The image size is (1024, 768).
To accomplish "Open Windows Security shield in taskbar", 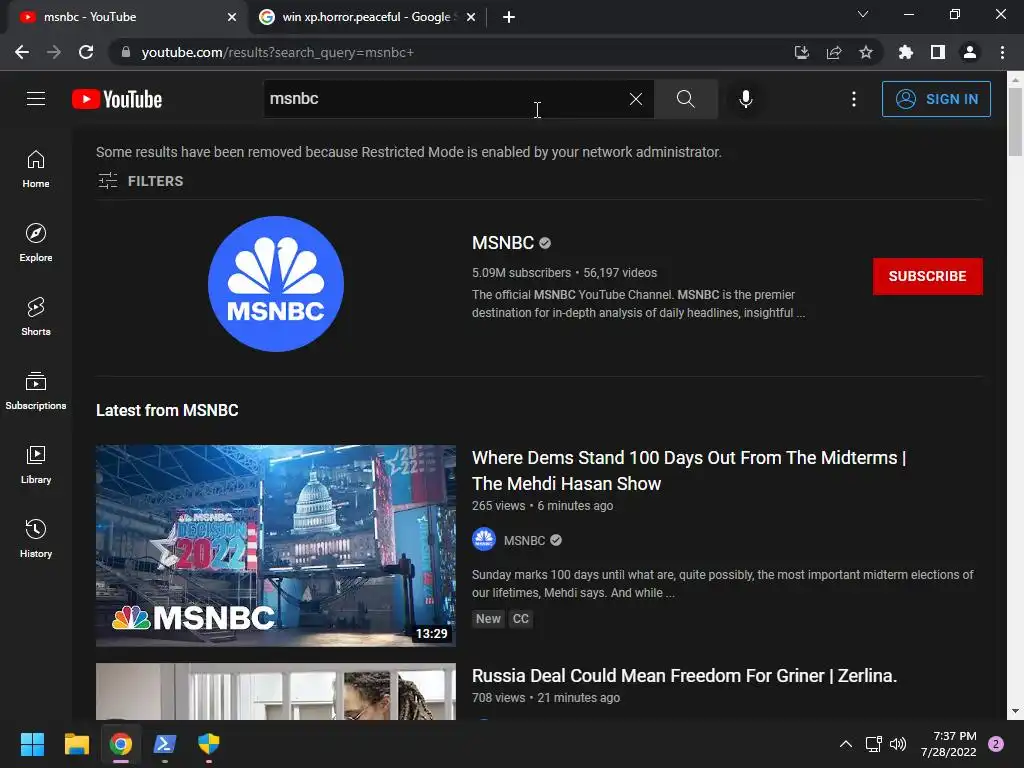I will click(209, 744).
